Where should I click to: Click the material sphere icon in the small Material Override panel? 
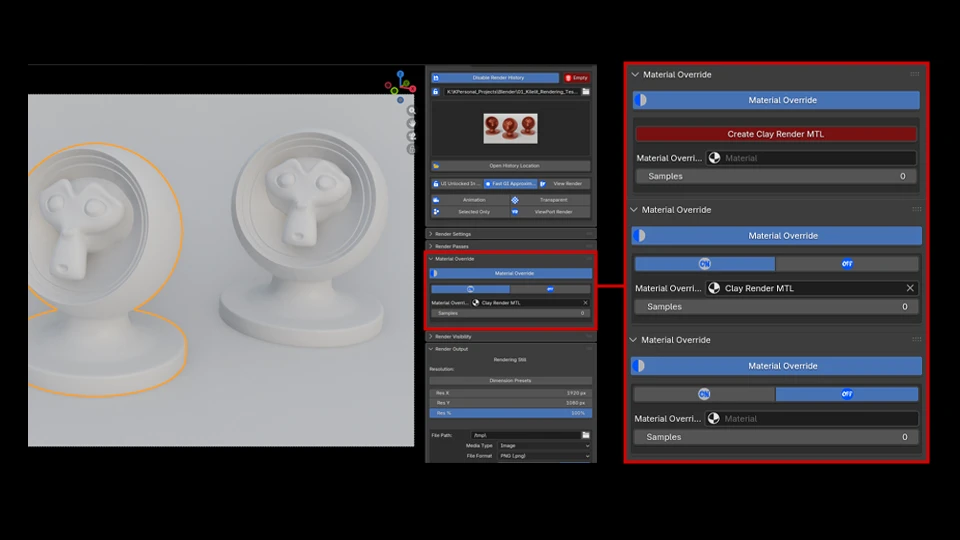coord(476,302)
